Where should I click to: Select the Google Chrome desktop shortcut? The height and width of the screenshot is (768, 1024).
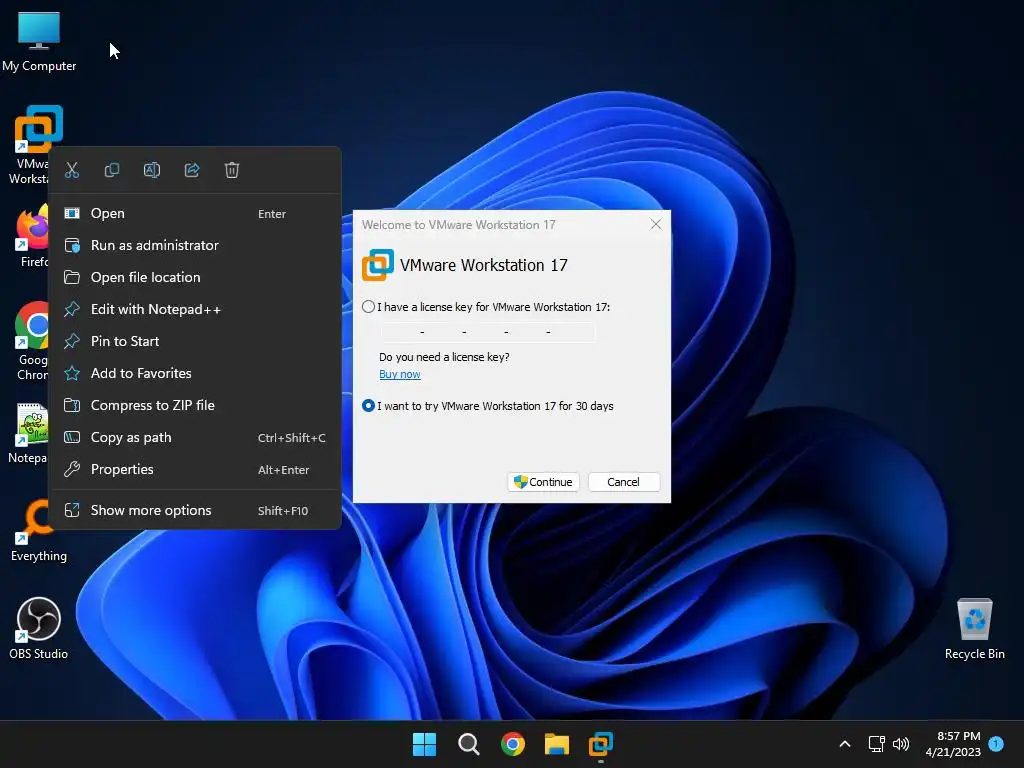[31, 341]
